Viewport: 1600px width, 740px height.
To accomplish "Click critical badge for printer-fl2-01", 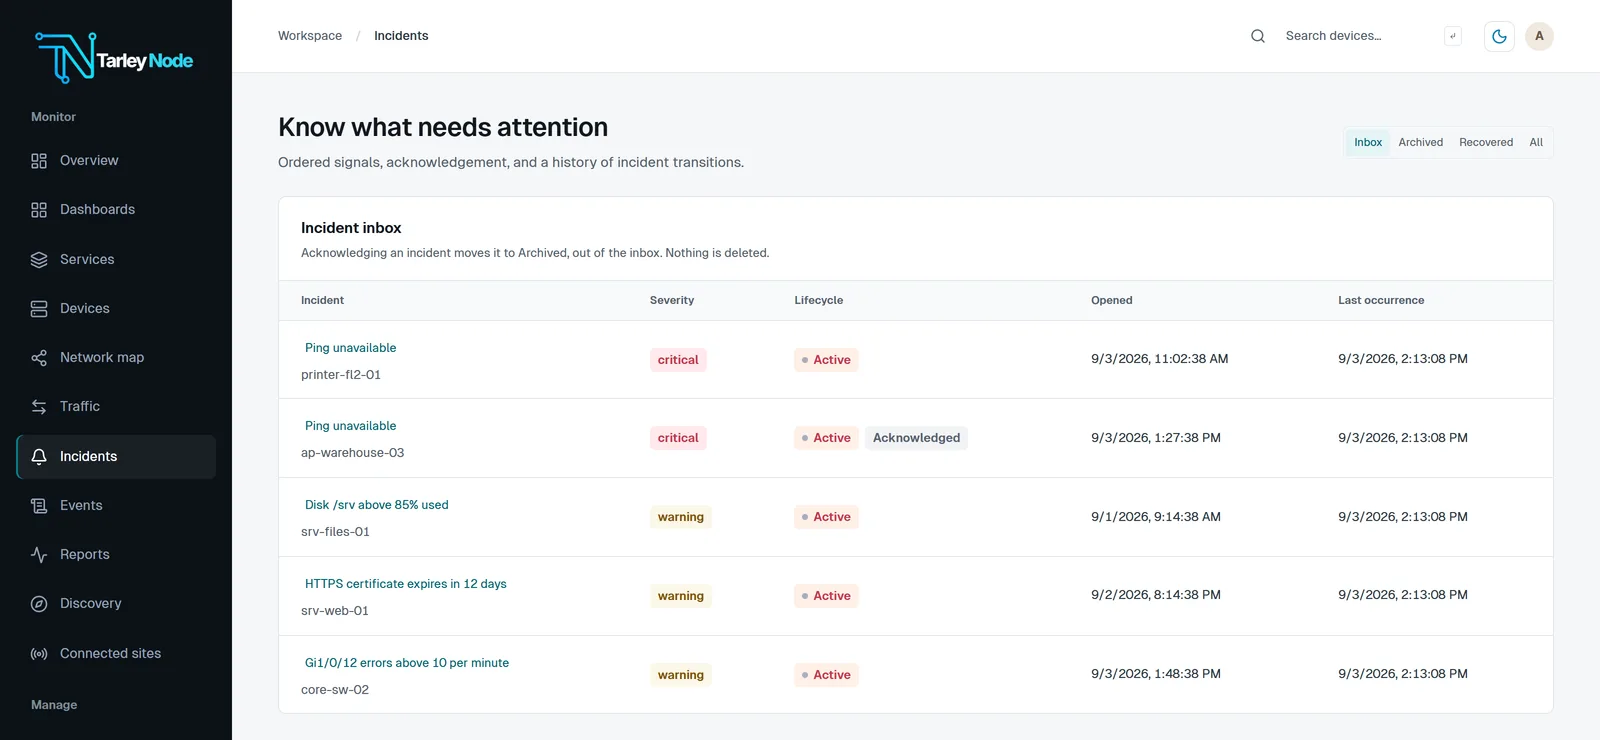I will click(678, 360).
